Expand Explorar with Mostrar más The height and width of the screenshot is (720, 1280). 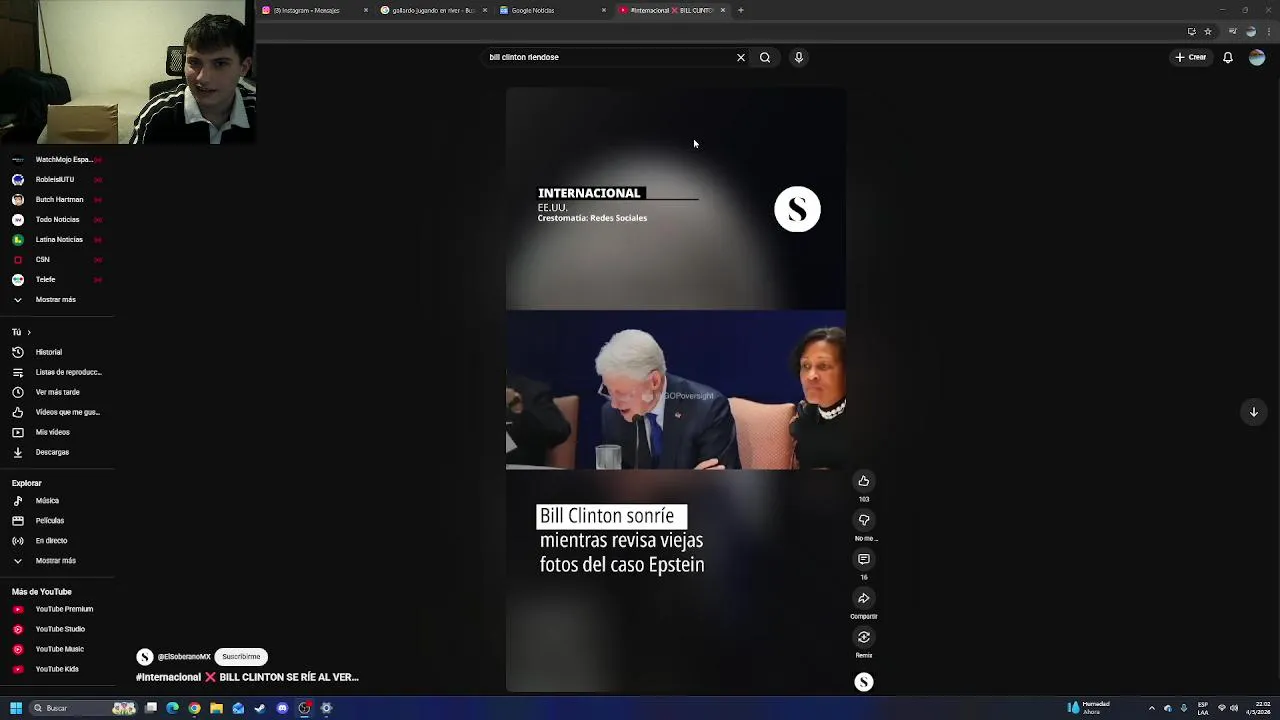[56, 560]
